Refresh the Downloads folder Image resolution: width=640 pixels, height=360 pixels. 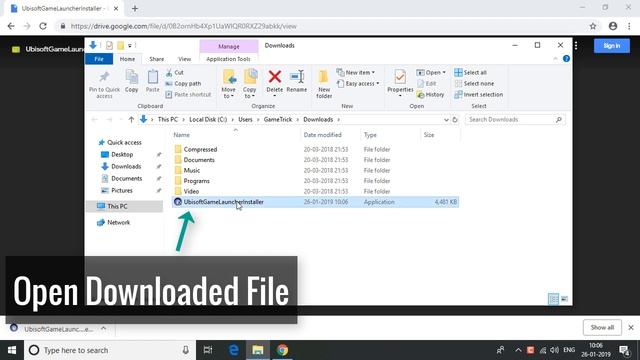click(455, 120)
